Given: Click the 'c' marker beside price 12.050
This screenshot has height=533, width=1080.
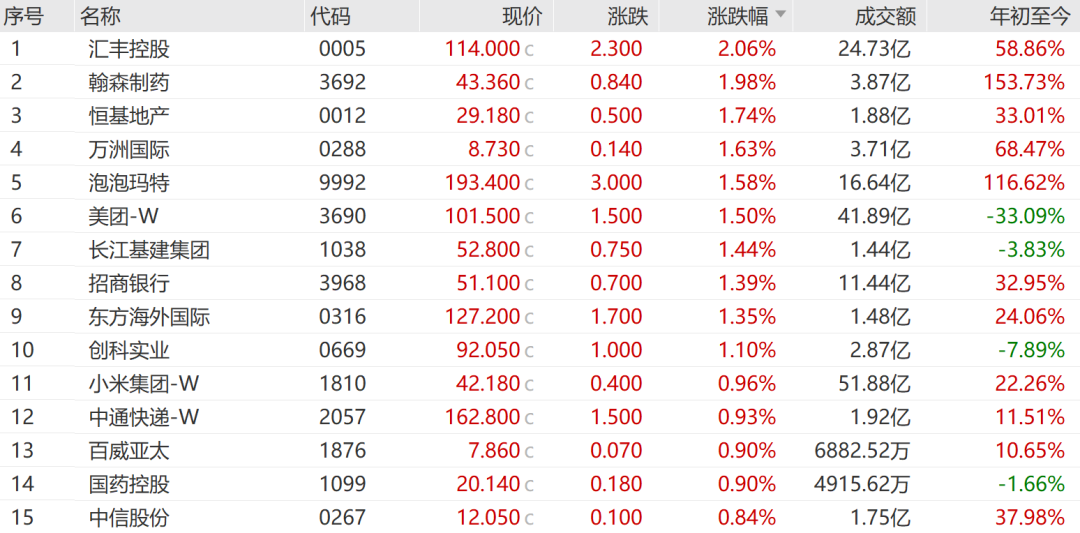Looking at the screenshot, I should [529, 518].
